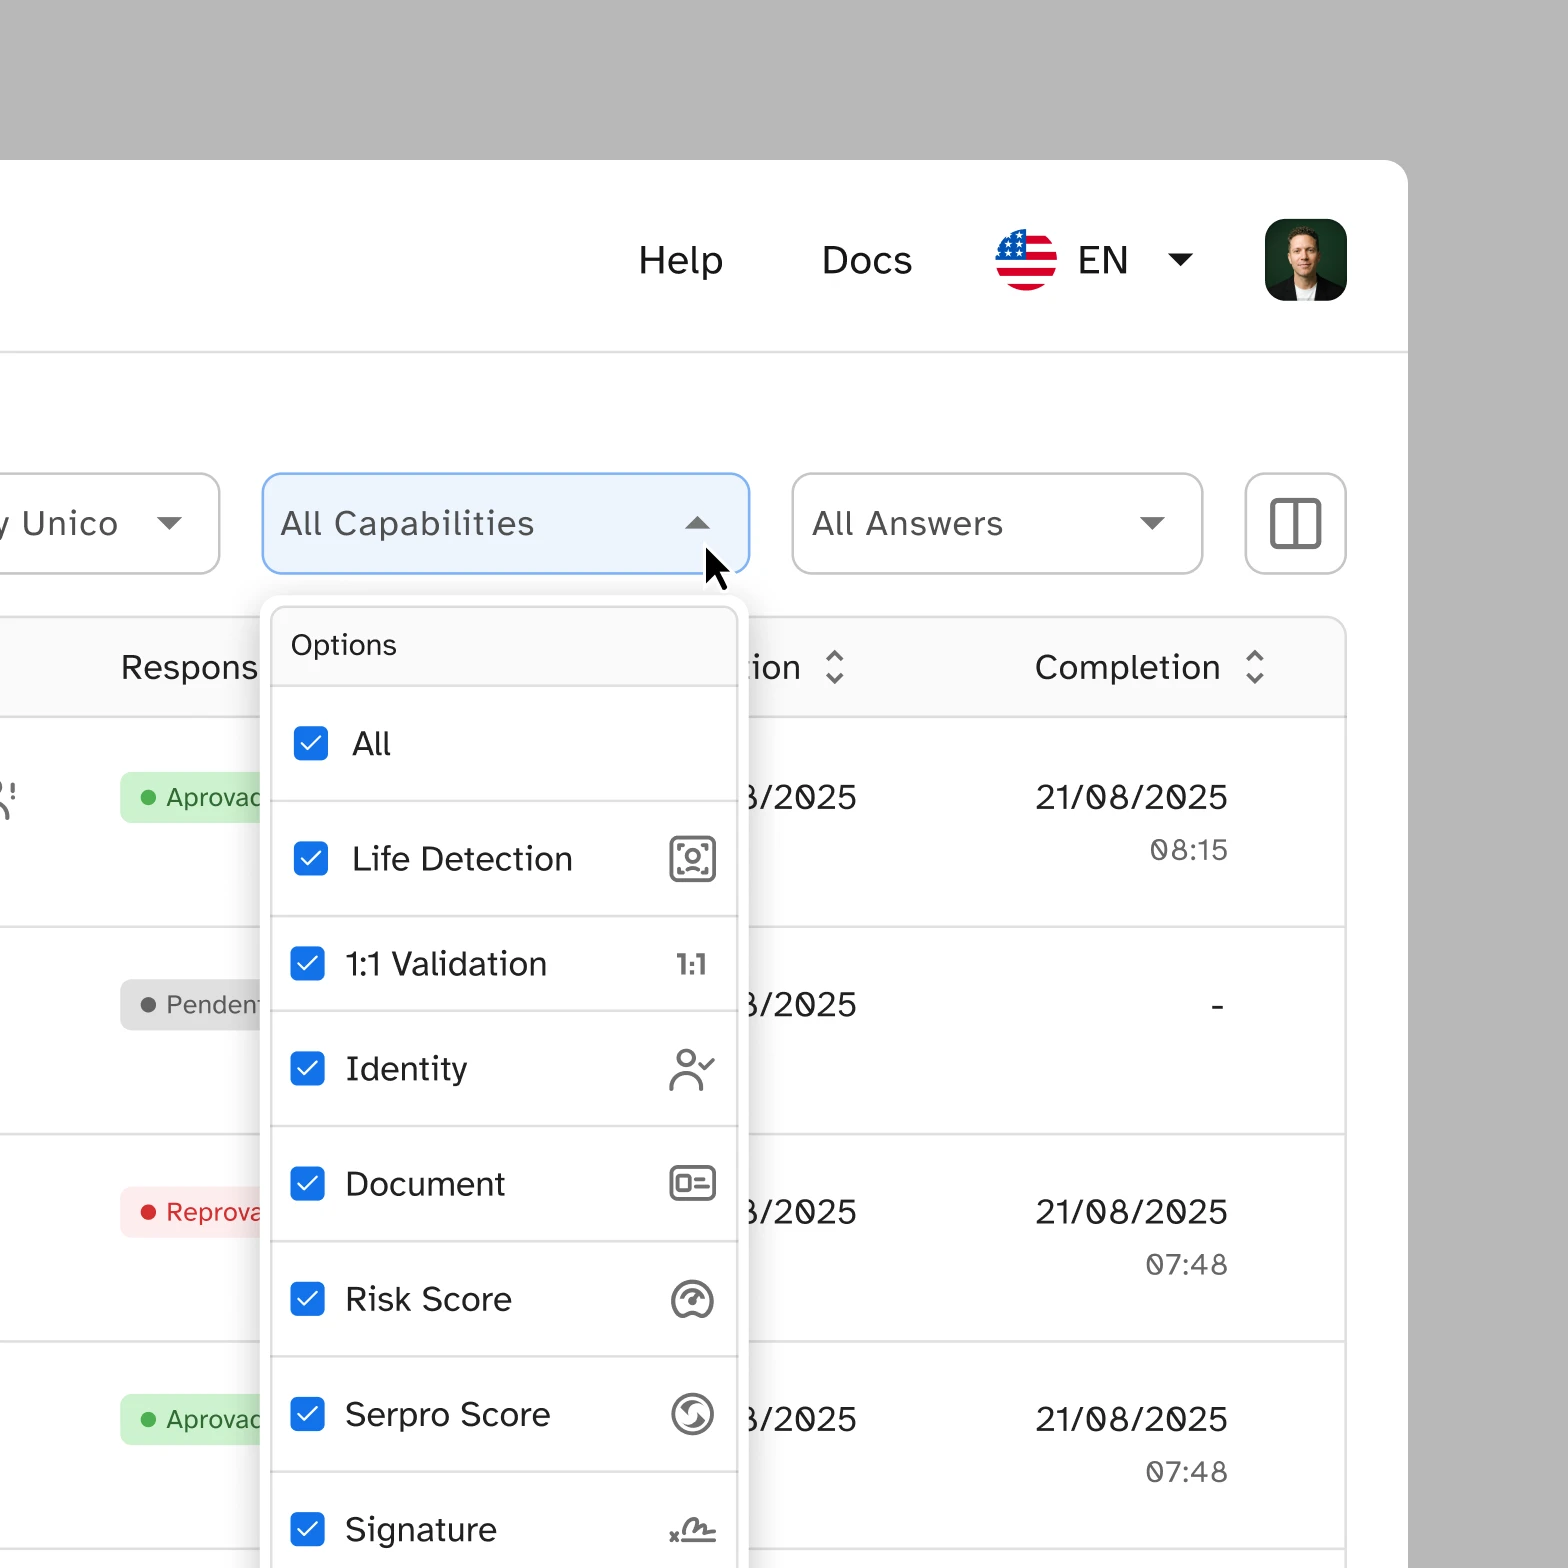
Task: Open the user profile avatar
Action: 1305,260
